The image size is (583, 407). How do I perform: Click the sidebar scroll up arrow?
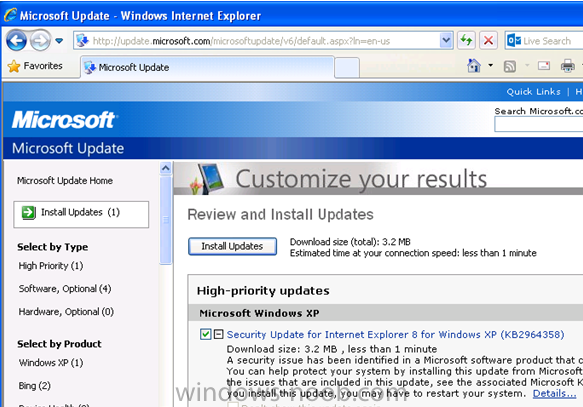point(165,168)
